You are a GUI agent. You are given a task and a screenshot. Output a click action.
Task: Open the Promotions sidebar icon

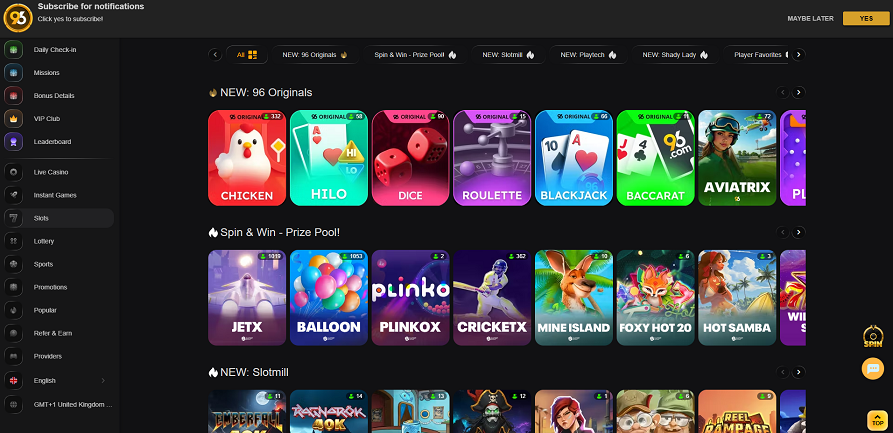click(13, 287)
